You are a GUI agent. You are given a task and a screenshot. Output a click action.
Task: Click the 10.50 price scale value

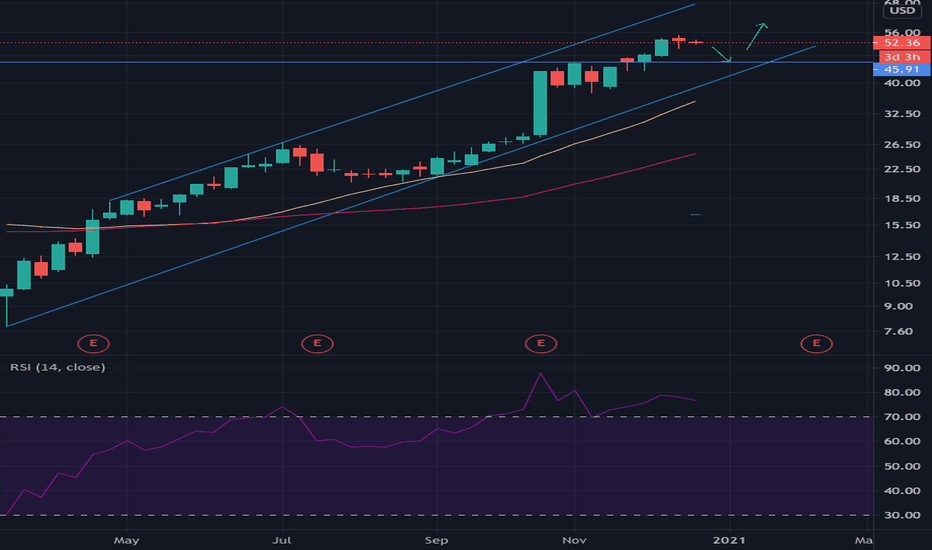[902, 283]
